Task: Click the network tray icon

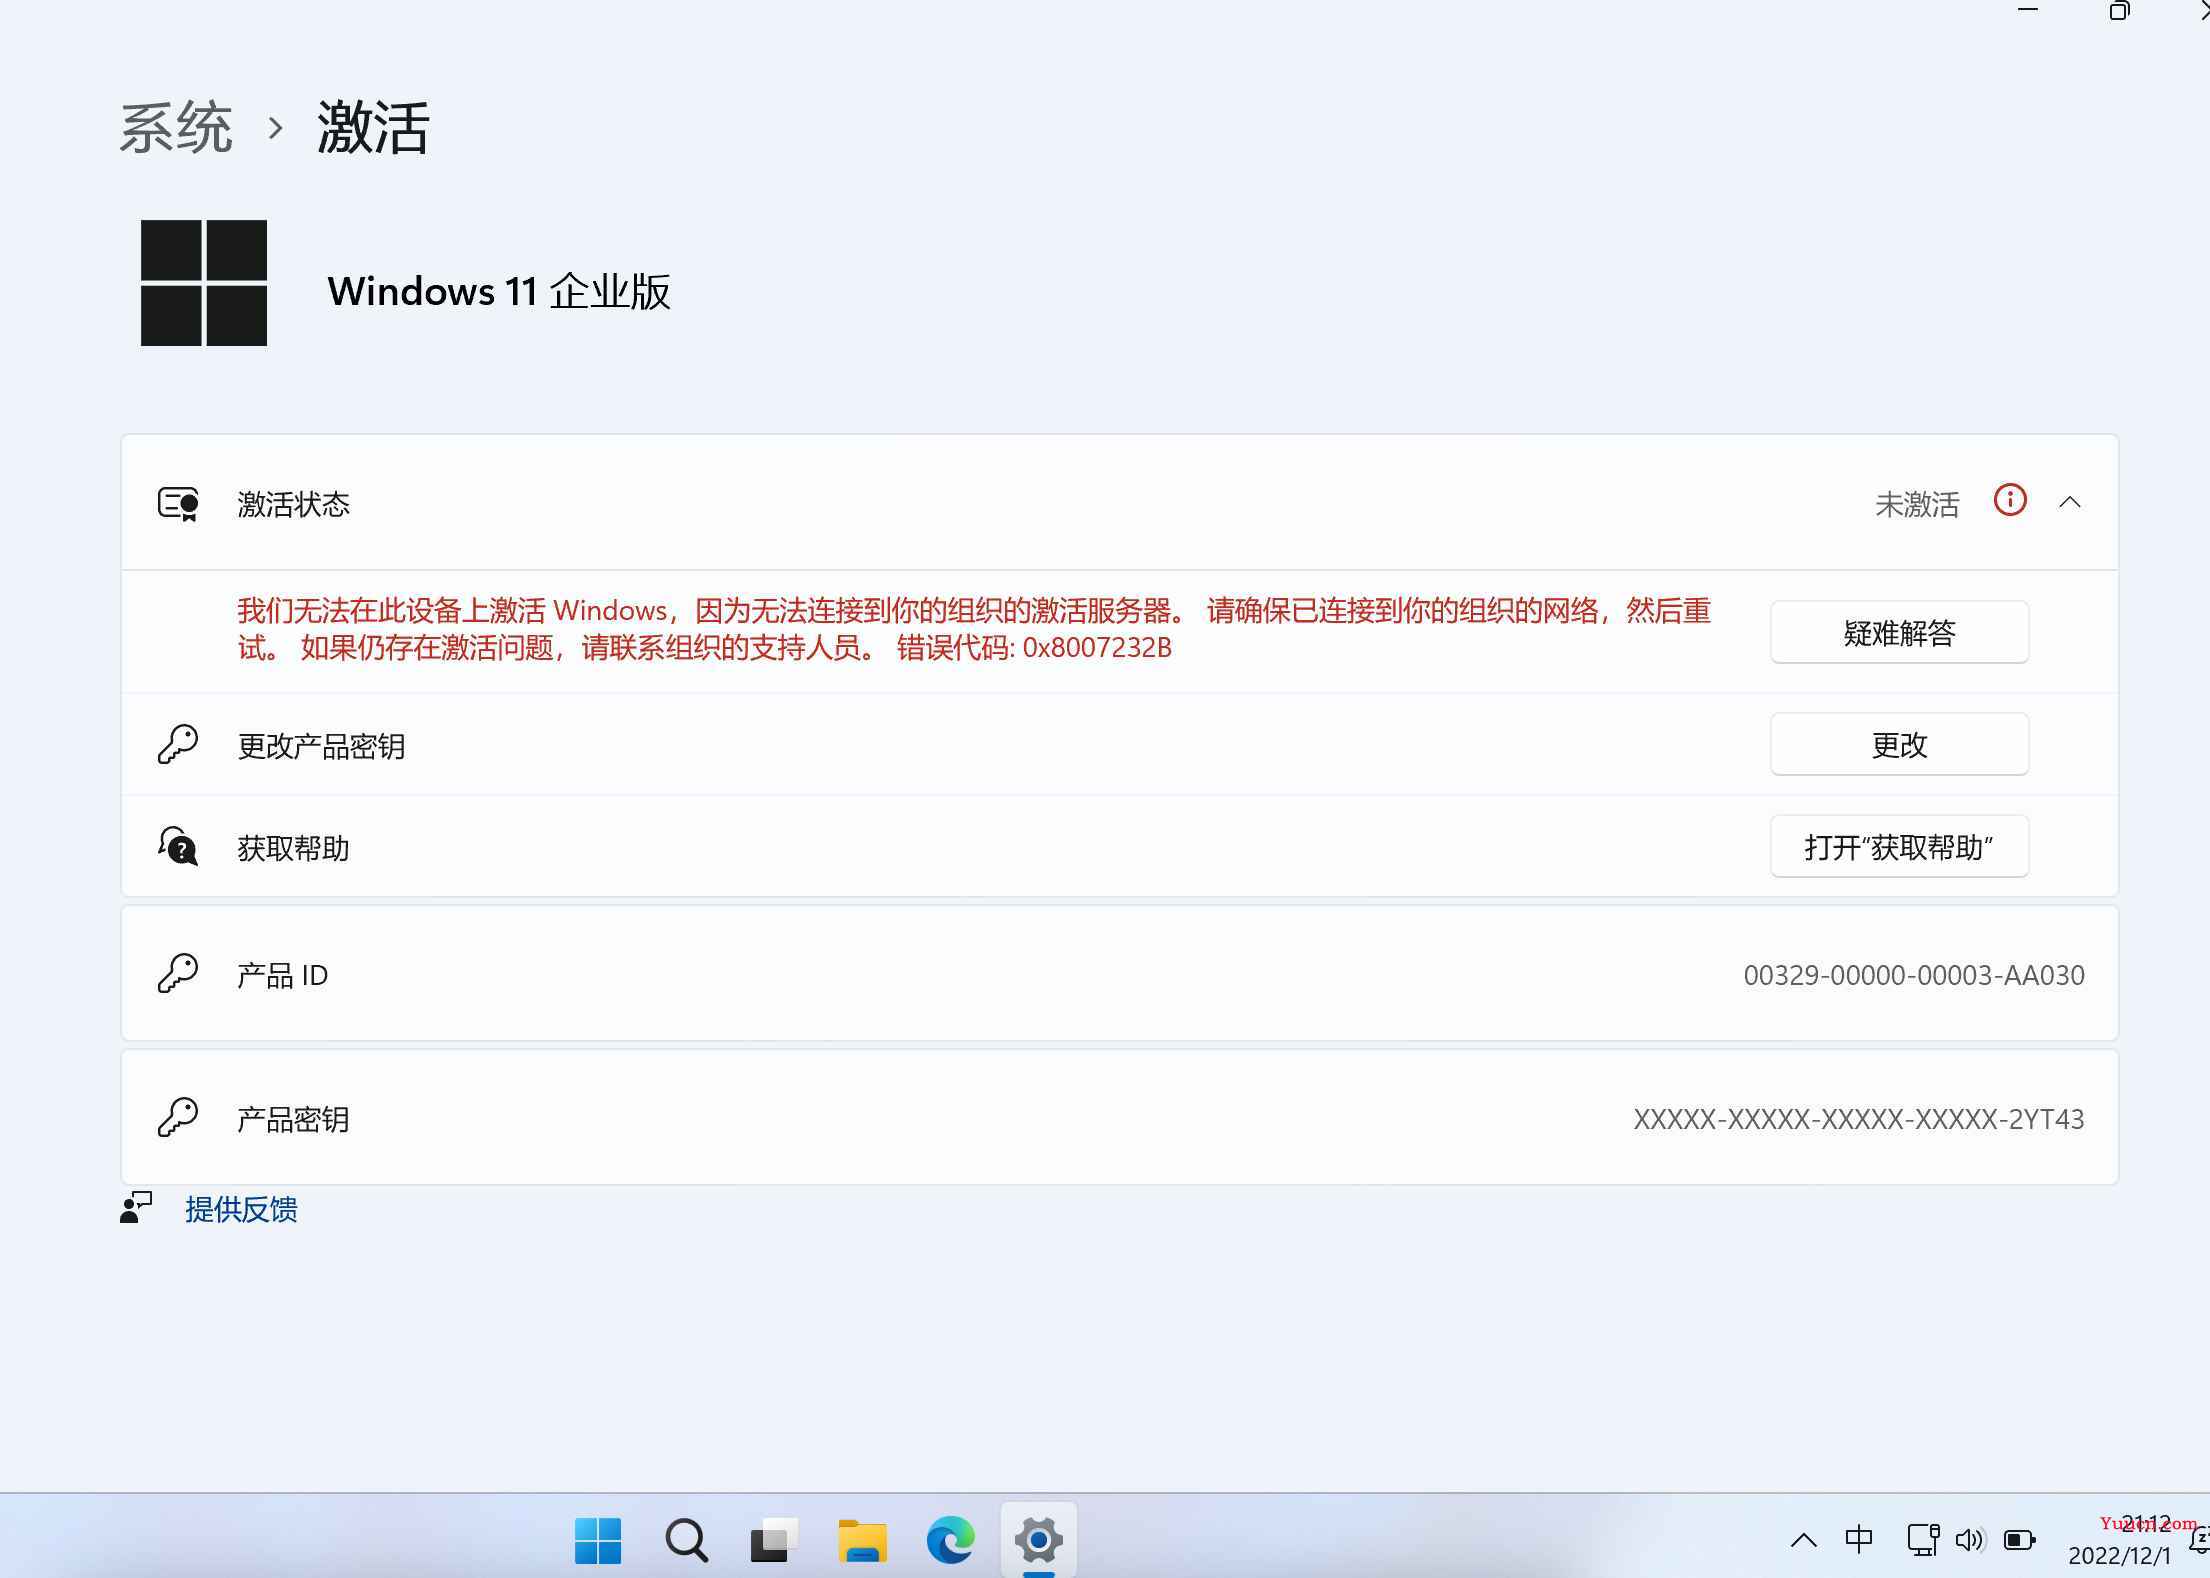Action: pos(1923,1540)
